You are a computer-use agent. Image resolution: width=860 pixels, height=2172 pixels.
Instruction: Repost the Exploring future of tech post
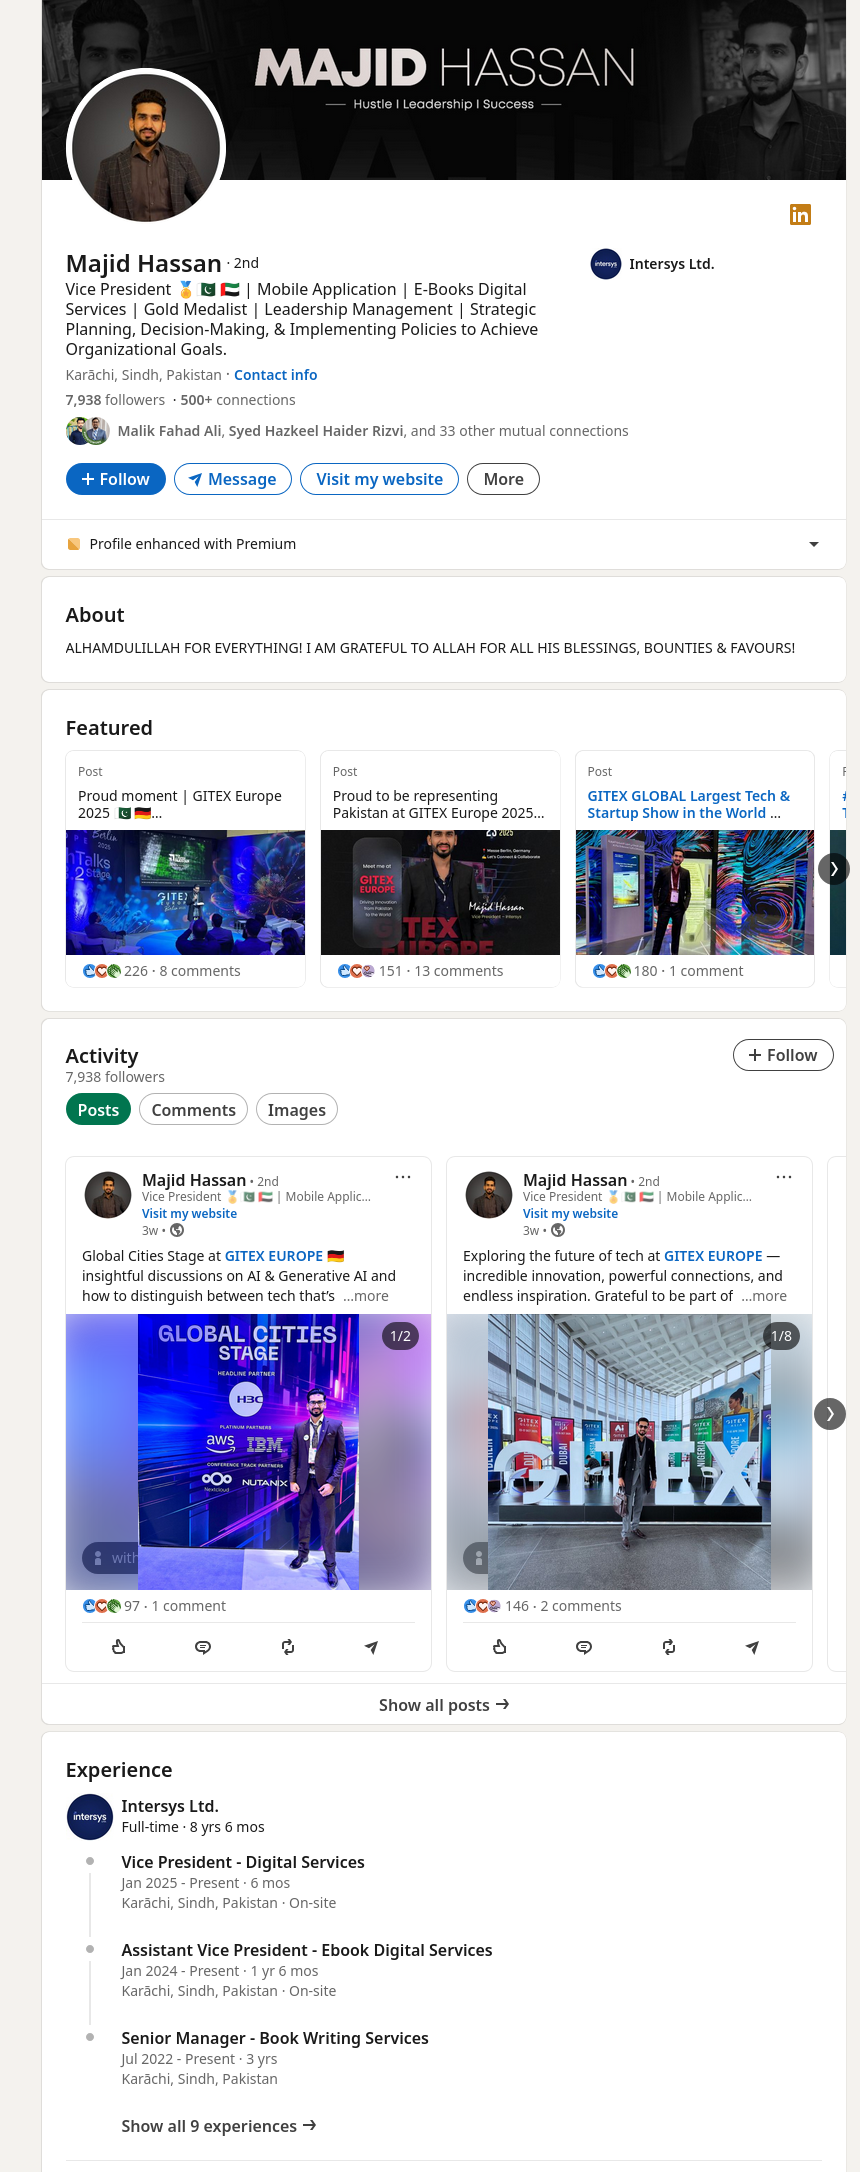[x=669, y=1647]
